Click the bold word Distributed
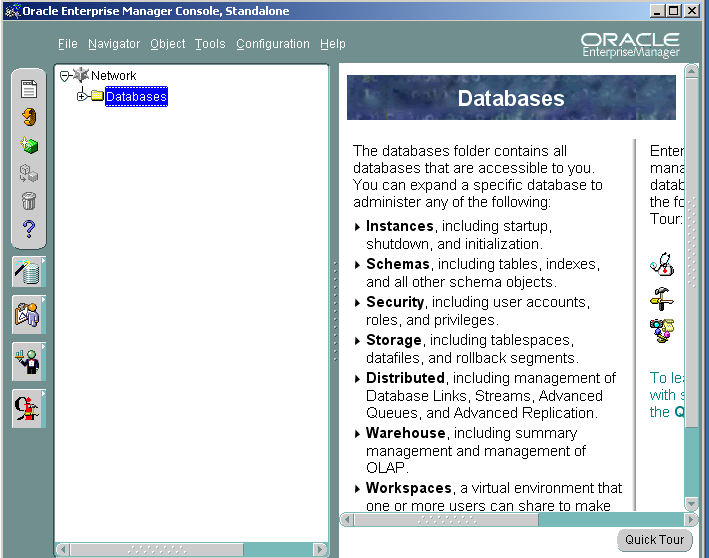The image size is (709, 558). [405, 378]
